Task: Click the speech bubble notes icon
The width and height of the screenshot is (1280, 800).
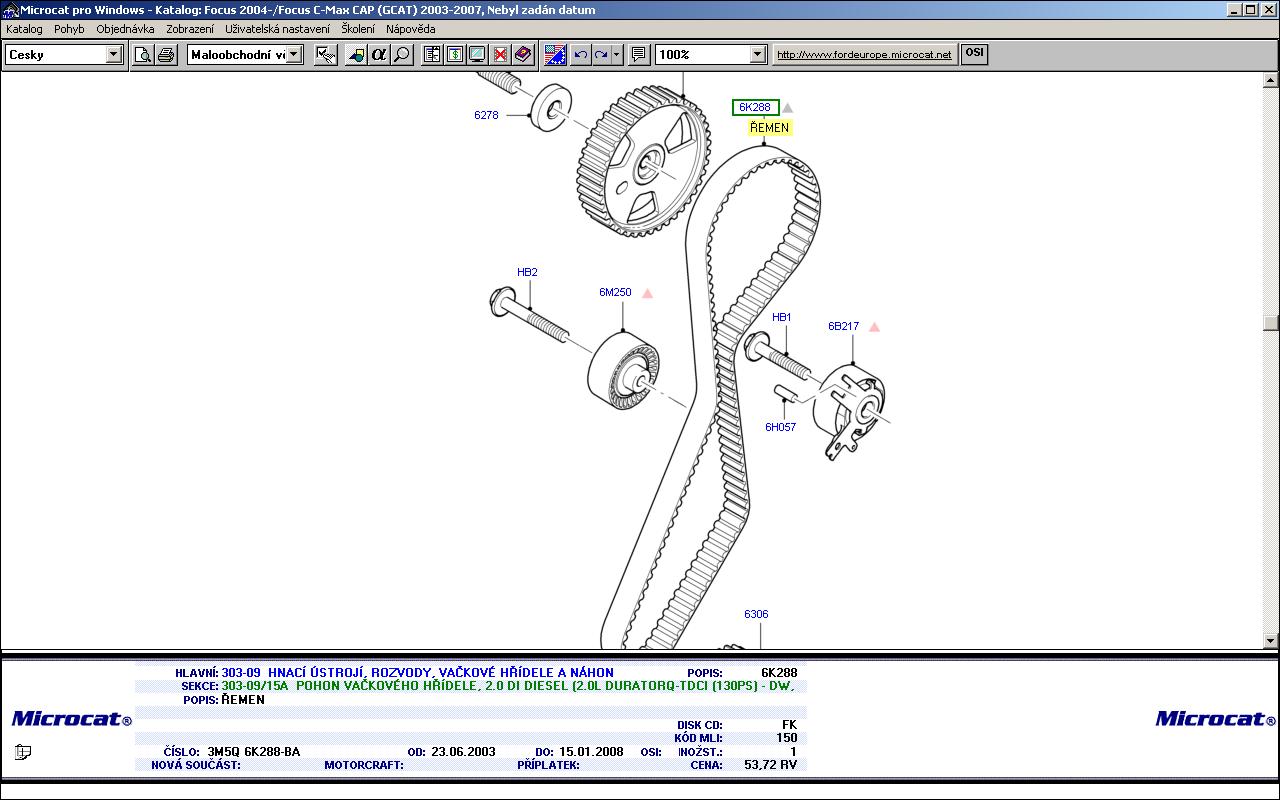Action: [x=639, y=55]
